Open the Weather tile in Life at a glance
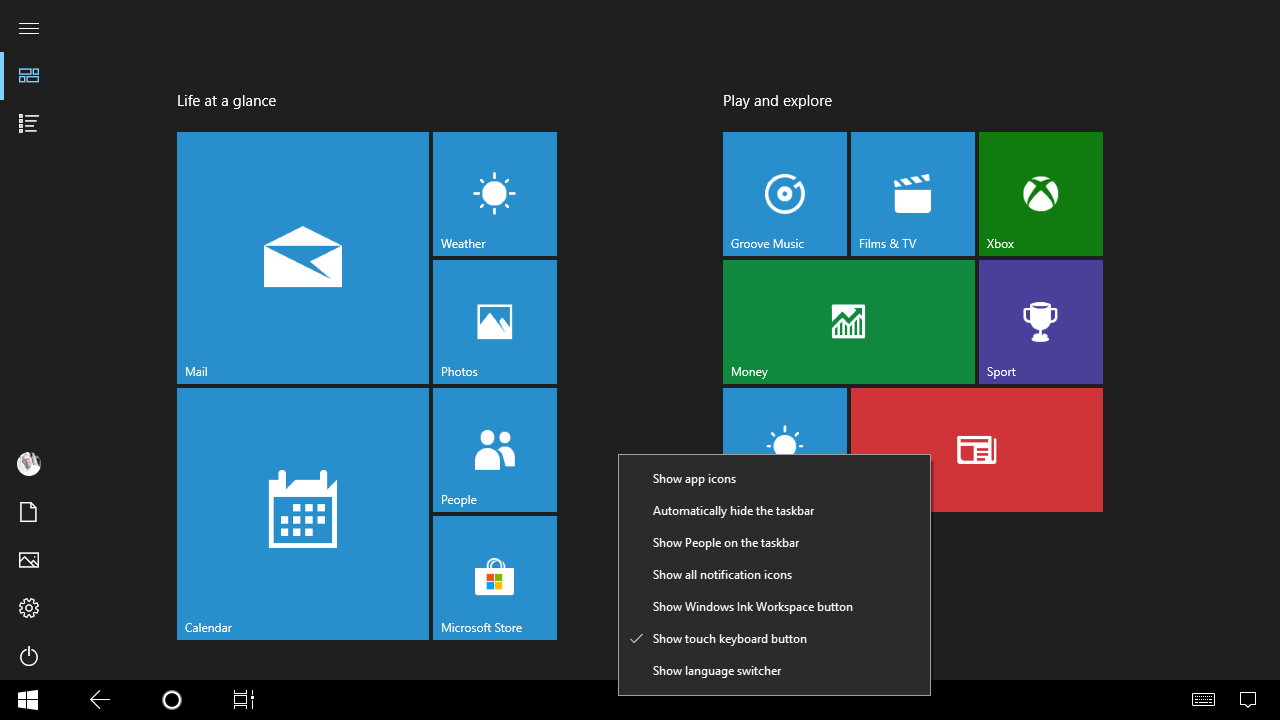Viewport: 1280px width, 720px height. 495,194
